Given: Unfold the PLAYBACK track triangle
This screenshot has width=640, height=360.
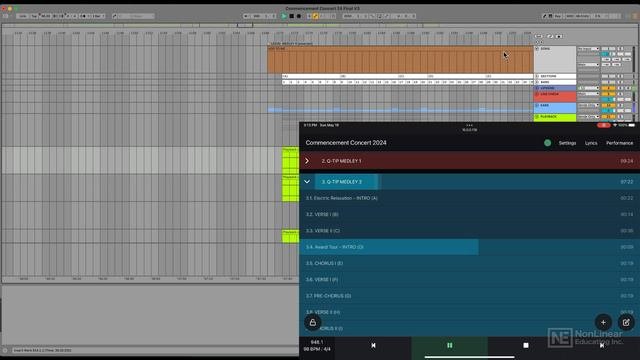Looking at the screenshot, I should [x=537, y=117].
